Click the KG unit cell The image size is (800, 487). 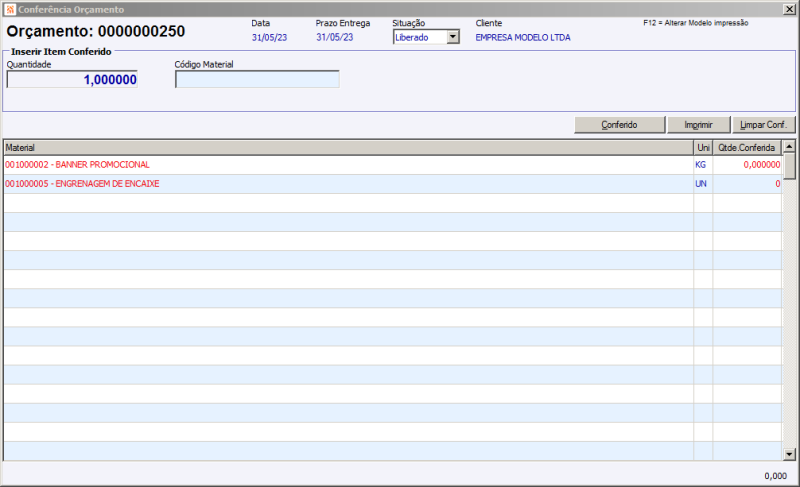703,165
